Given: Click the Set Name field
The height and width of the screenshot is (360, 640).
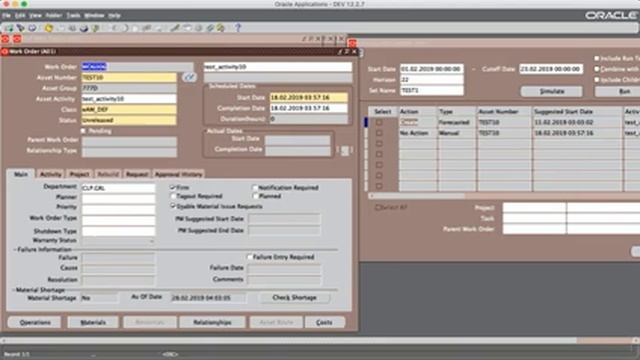Looking at the screenshot, I should [x=431, y=90].
